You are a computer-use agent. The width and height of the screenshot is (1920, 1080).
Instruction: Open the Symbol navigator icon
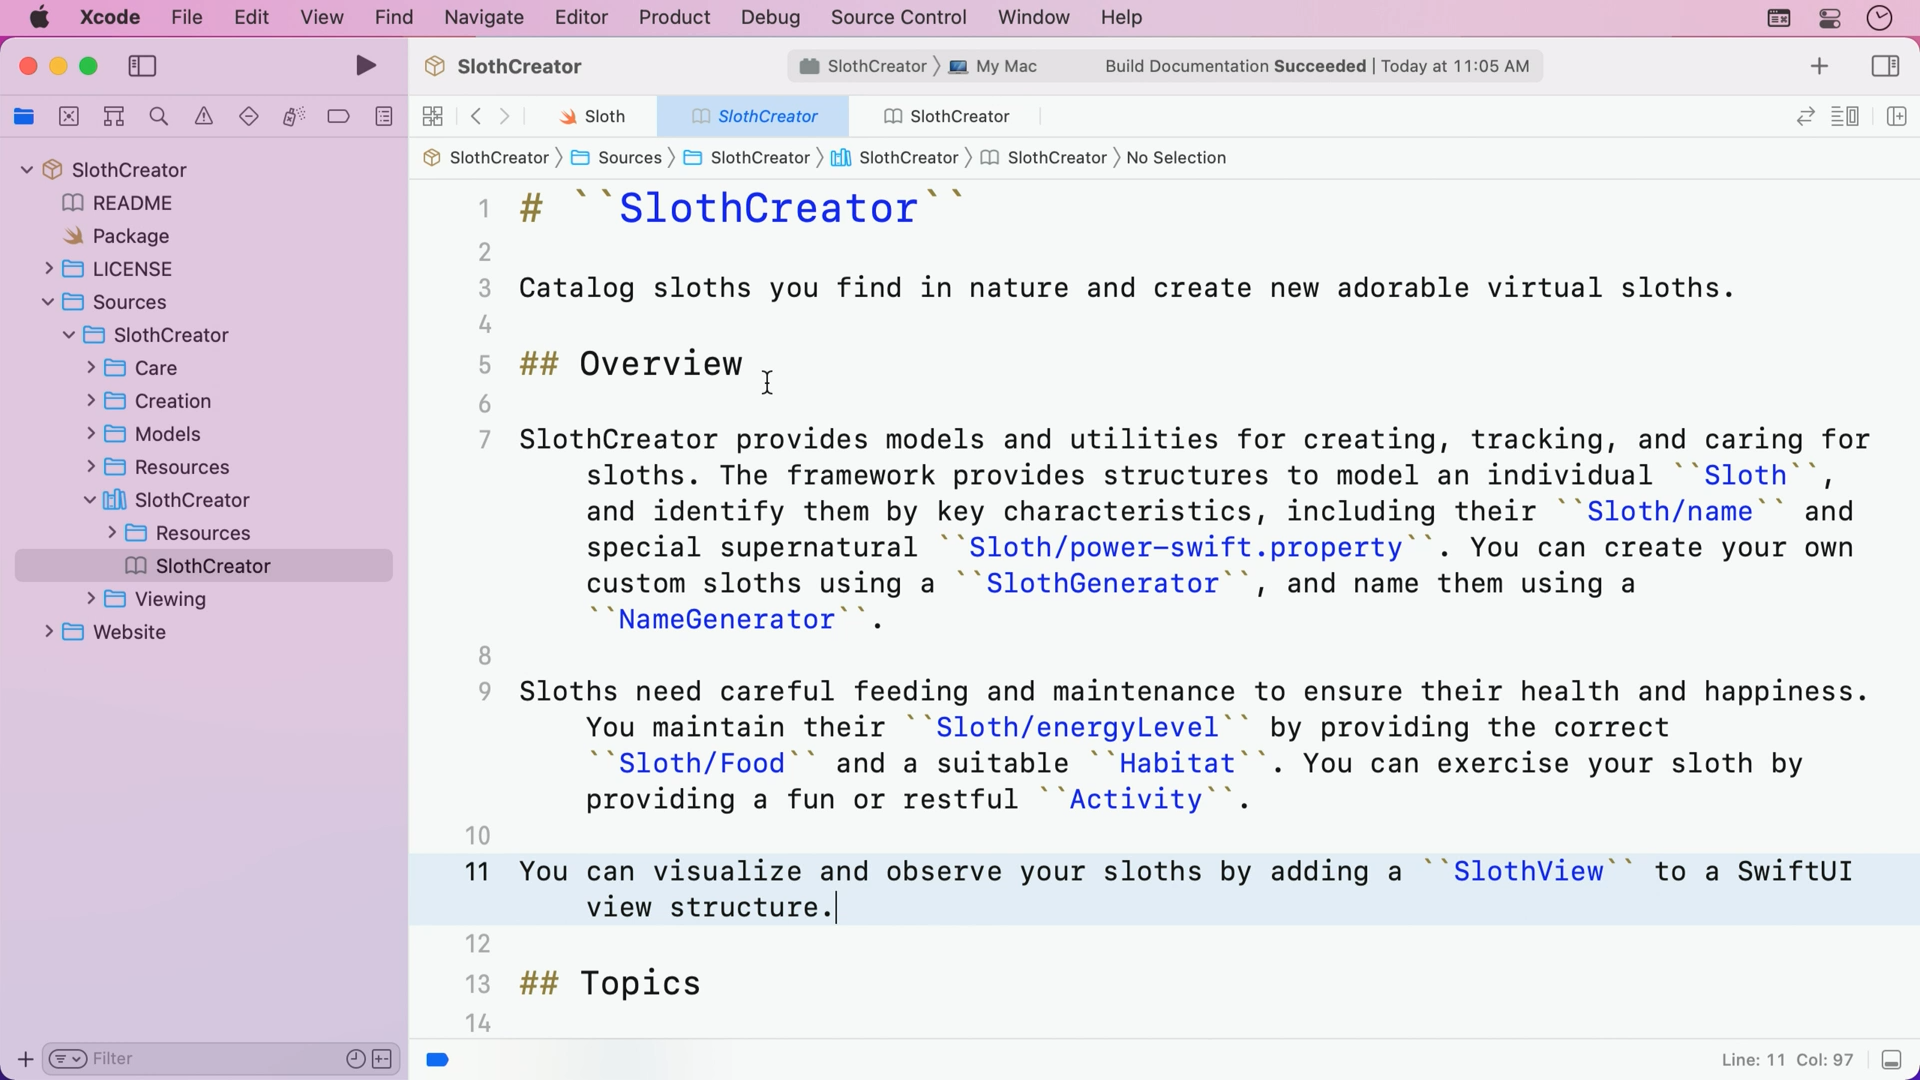tap(114, 117)
